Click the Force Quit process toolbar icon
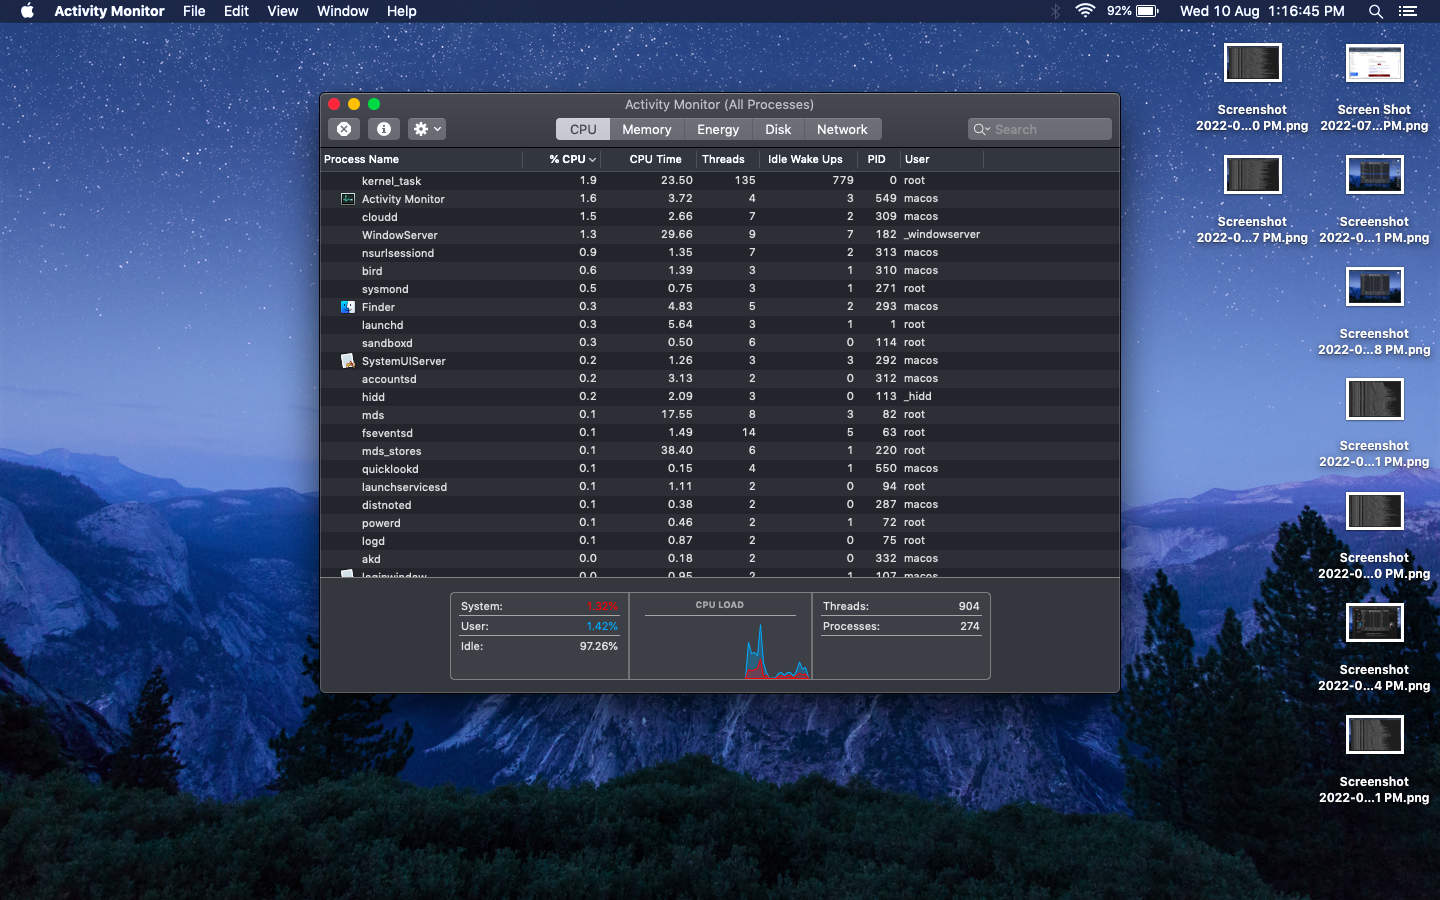The image size is (1440, 900). point(343,129)
